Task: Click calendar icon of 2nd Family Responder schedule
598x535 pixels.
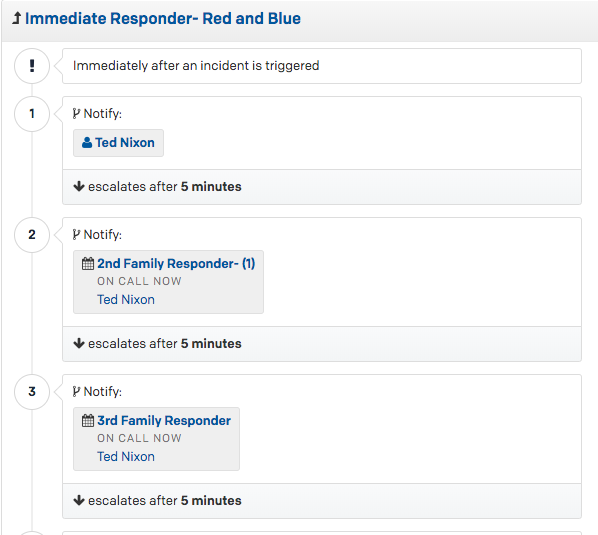Action: click(x=88, y=263)
